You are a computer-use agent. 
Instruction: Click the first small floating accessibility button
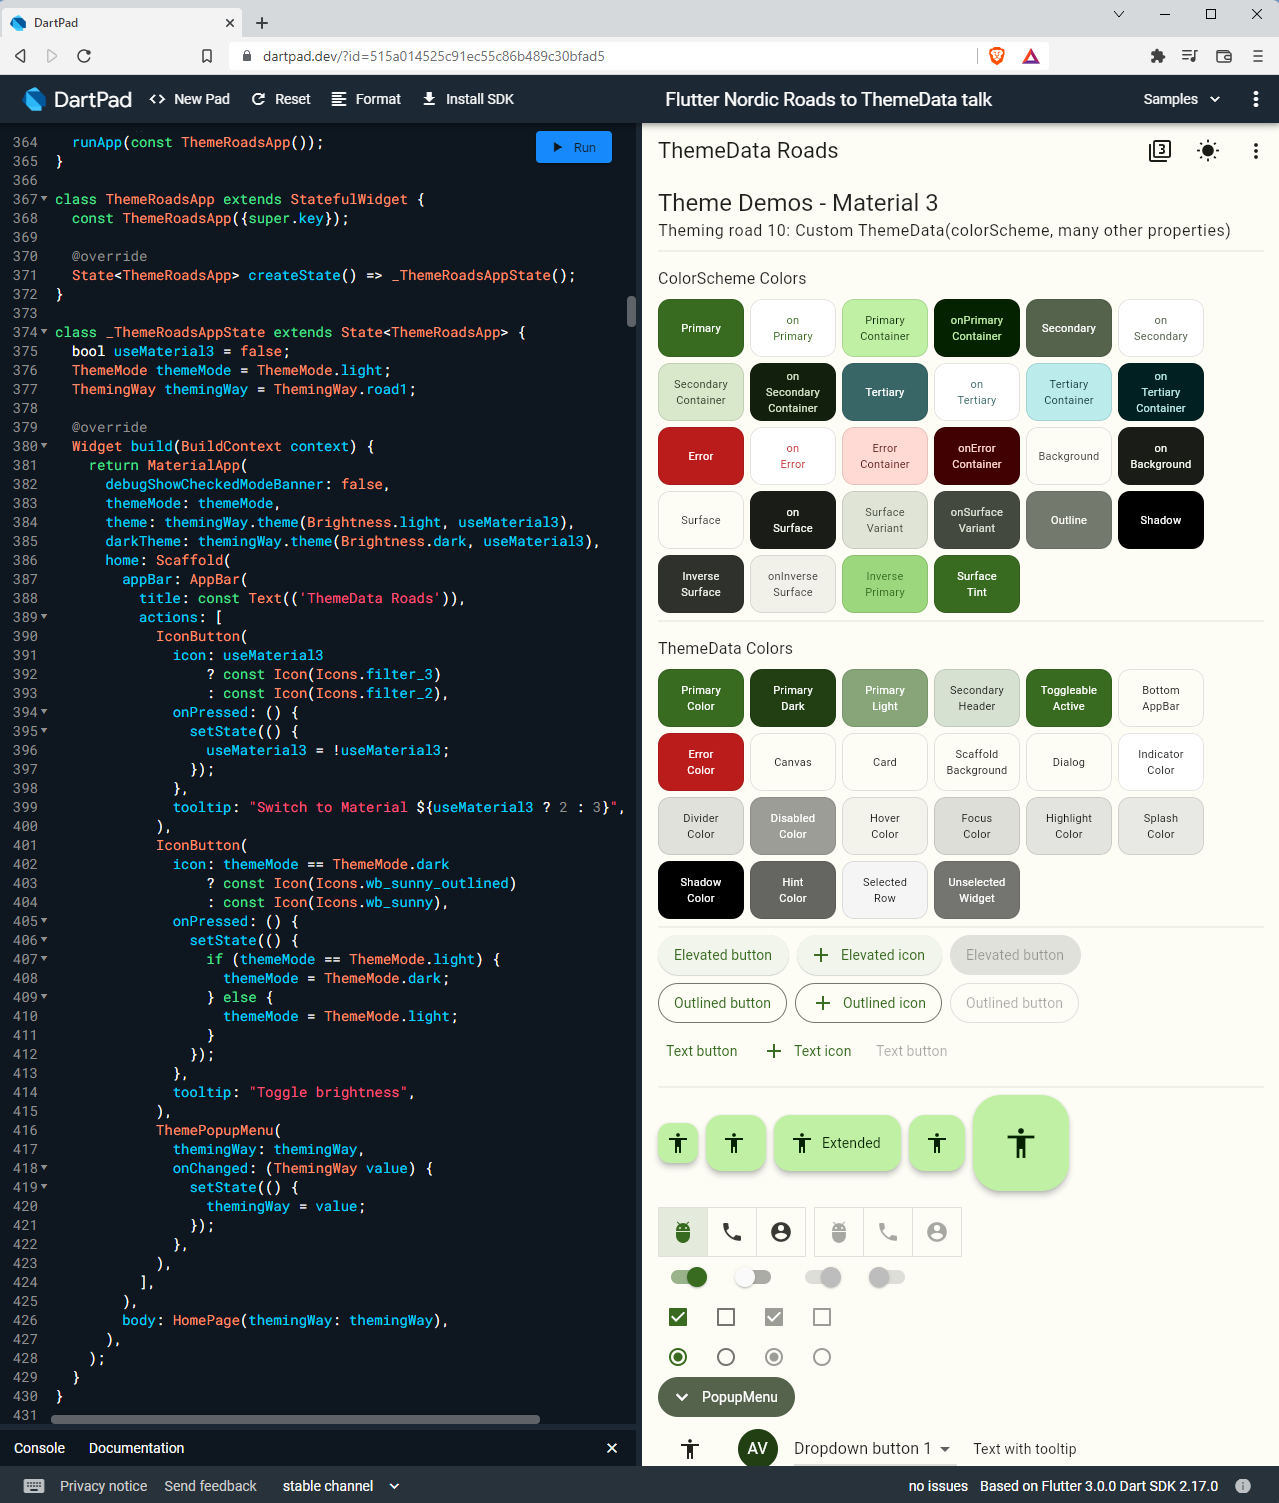(678, 1143)
